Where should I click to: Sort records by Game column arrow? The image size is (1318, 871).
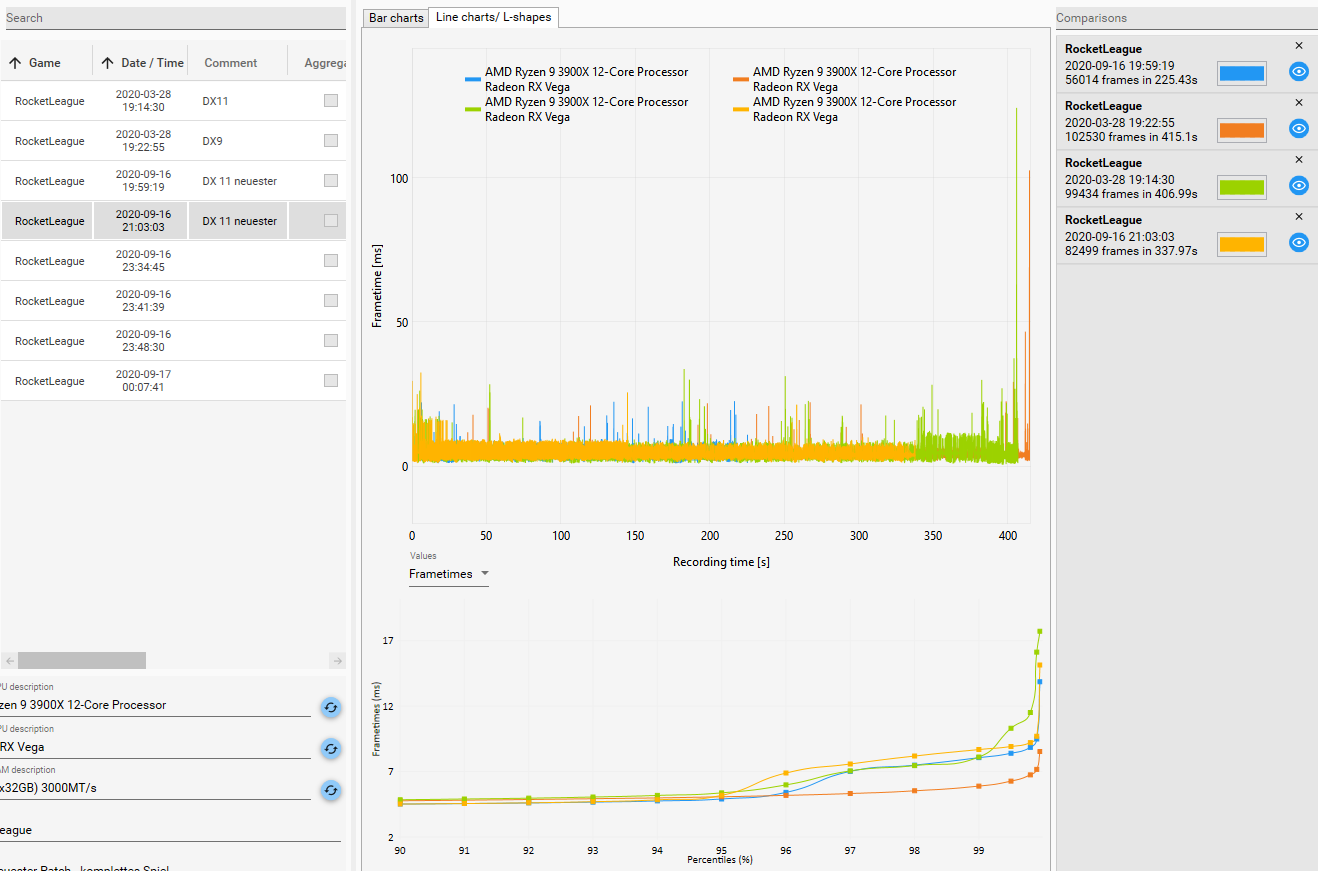coord(15,63)
